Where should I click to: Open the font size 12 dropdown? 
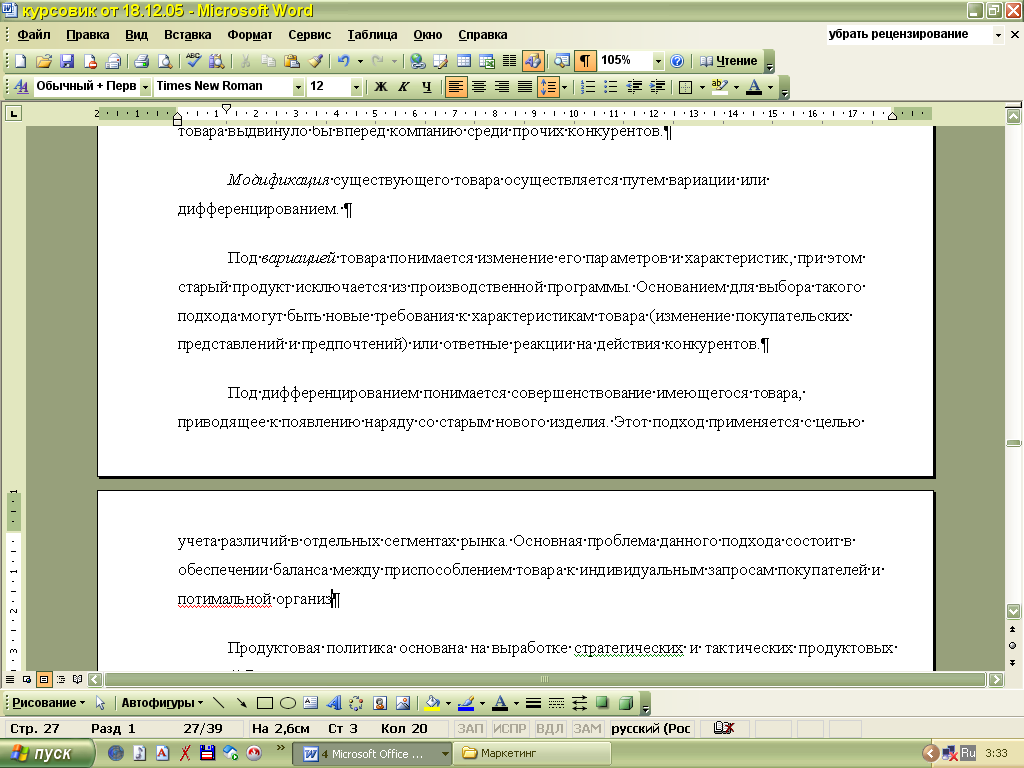pyautogui.click(x=356, y=86)
